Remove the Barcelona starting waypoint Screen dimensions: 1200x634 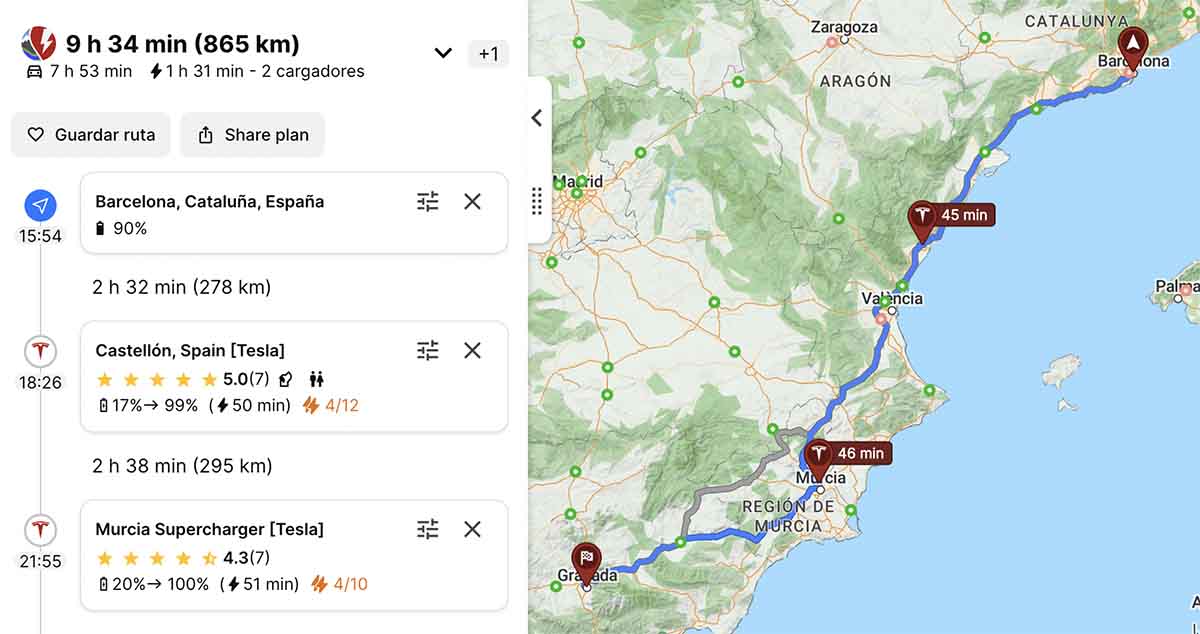click(x=473, y=202)
